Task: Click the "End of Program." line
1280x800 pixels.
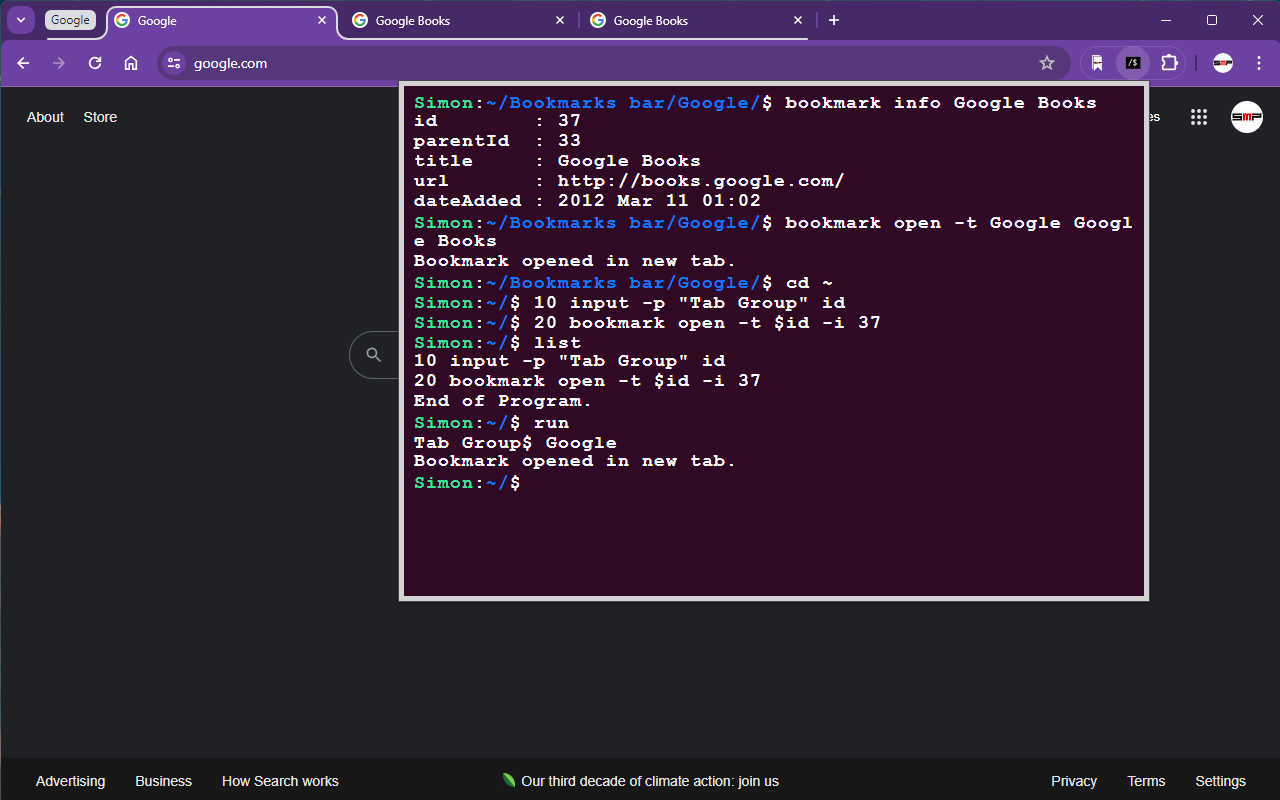Action: [x=503, y=401]
